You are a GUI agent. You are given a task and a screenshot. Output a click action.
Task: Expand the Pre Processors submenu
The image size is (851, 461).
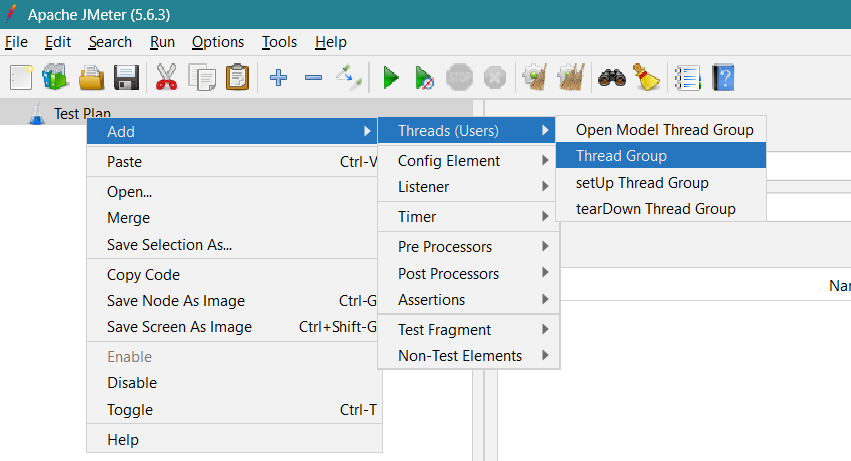pos(467,247)
